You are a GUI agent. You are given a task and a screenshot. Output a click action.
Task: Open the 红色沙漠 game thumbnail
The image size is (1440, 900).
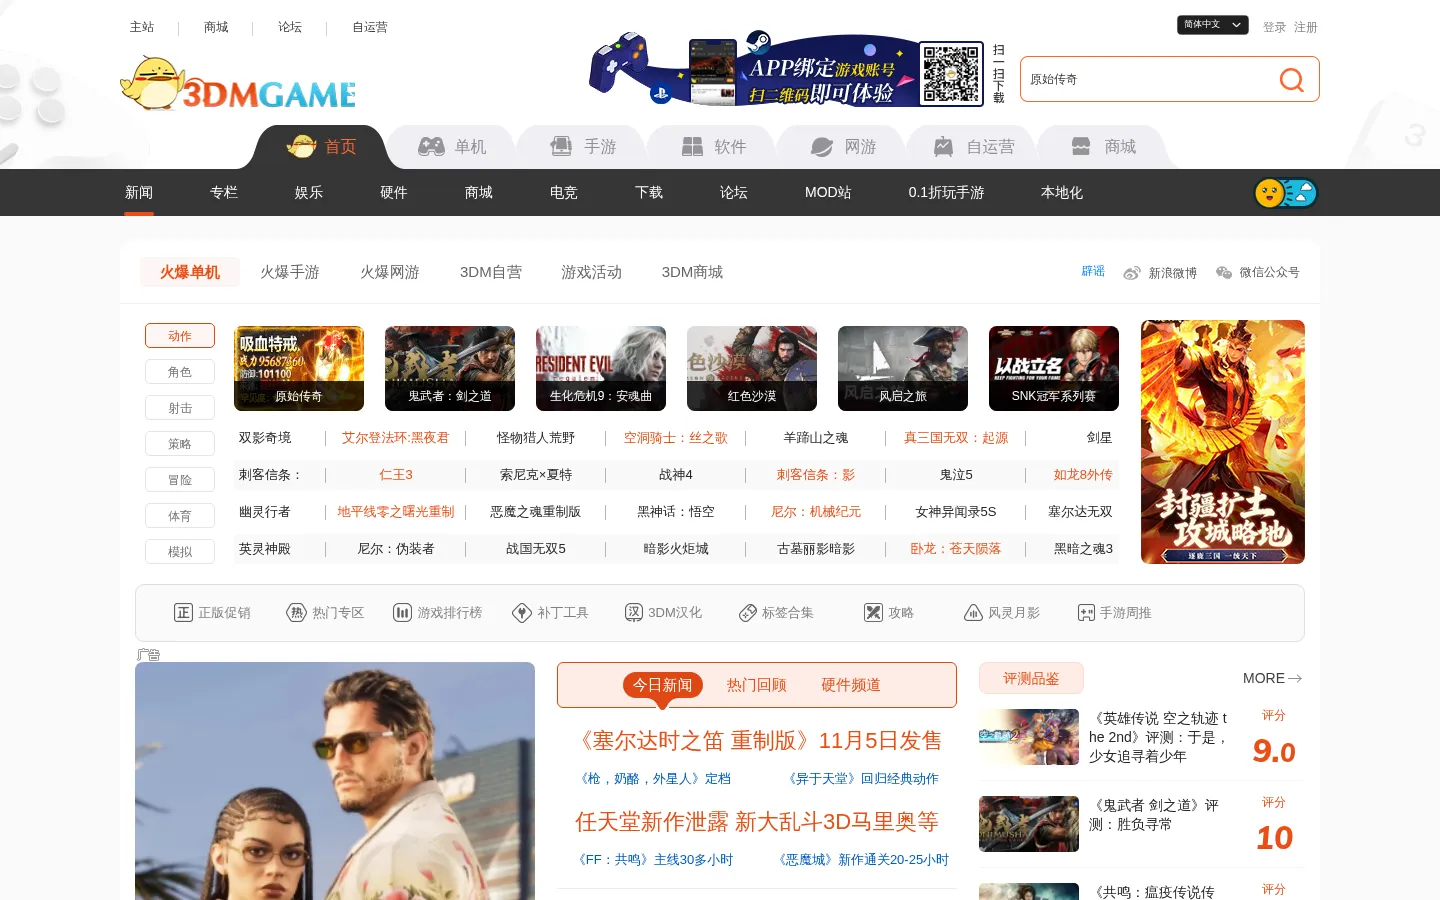752,368
